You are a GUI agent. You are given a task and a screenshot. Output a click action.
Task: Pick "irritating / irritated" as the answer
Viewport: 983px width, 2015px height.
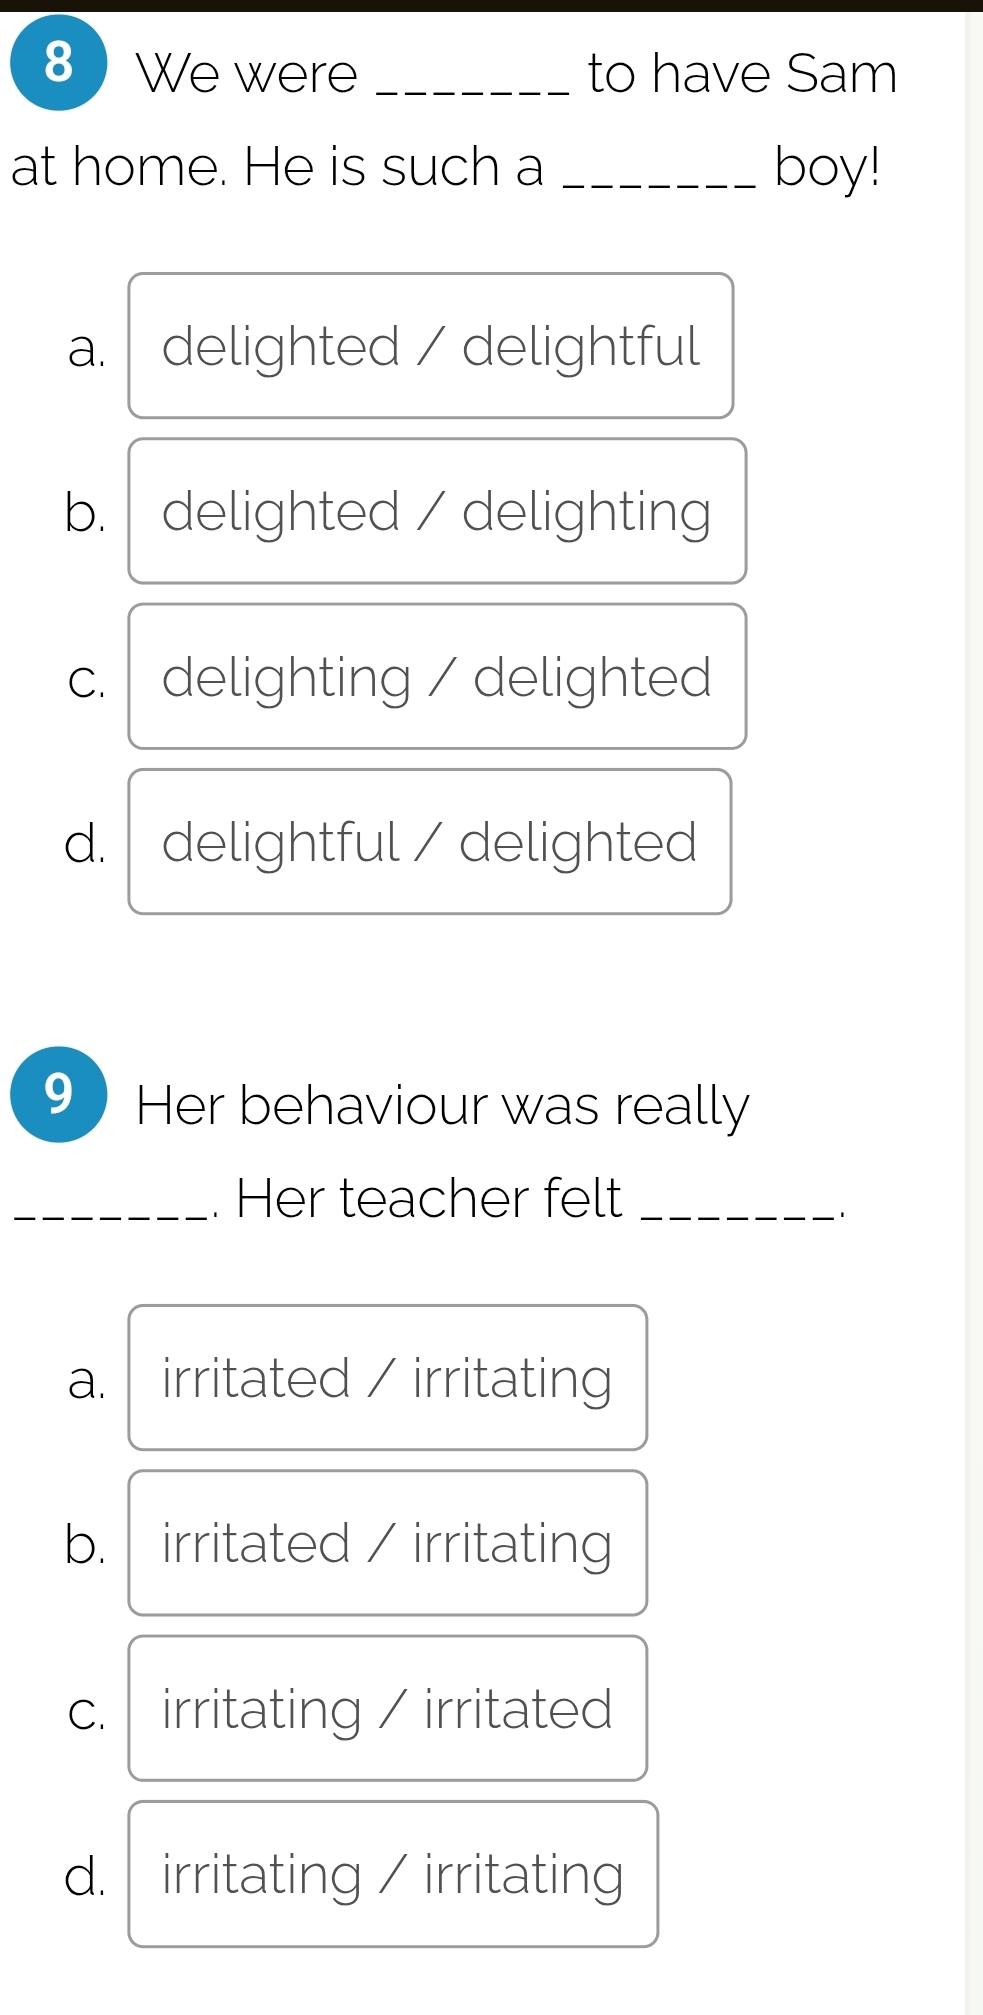coord(387,1709)
